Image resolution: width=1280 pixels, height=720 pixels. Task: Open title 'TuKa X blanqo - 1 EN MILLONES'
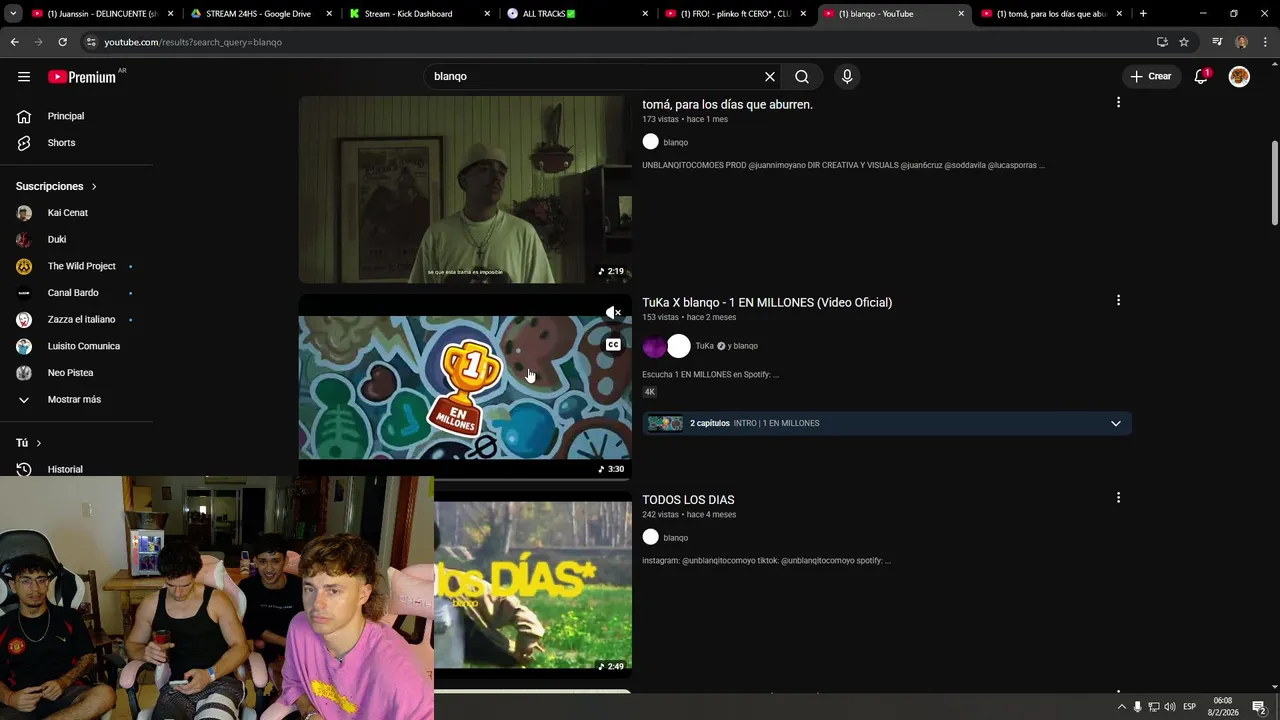pos(767,303)
